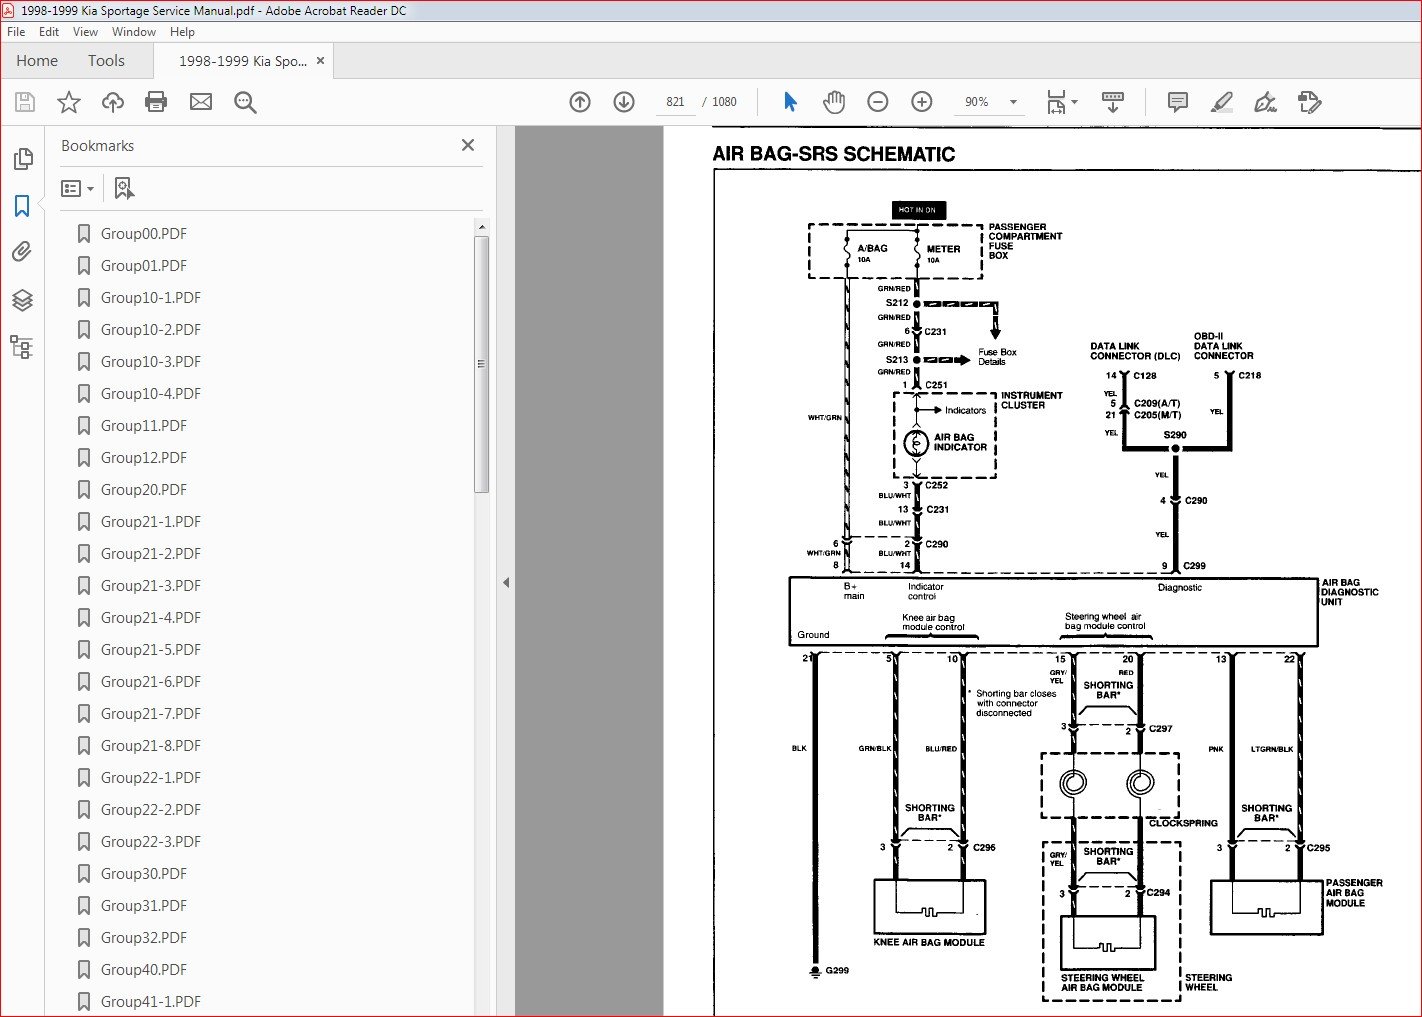Open bookmark Group10-3.PDF
This screenshot has width=1422, height=1017.
point(151,362)
